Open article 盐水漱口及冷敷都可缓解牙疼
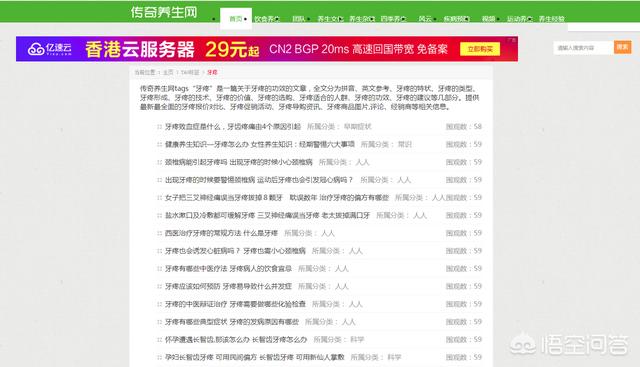Viewport: 640px width, 367px height. coord(267,215)
